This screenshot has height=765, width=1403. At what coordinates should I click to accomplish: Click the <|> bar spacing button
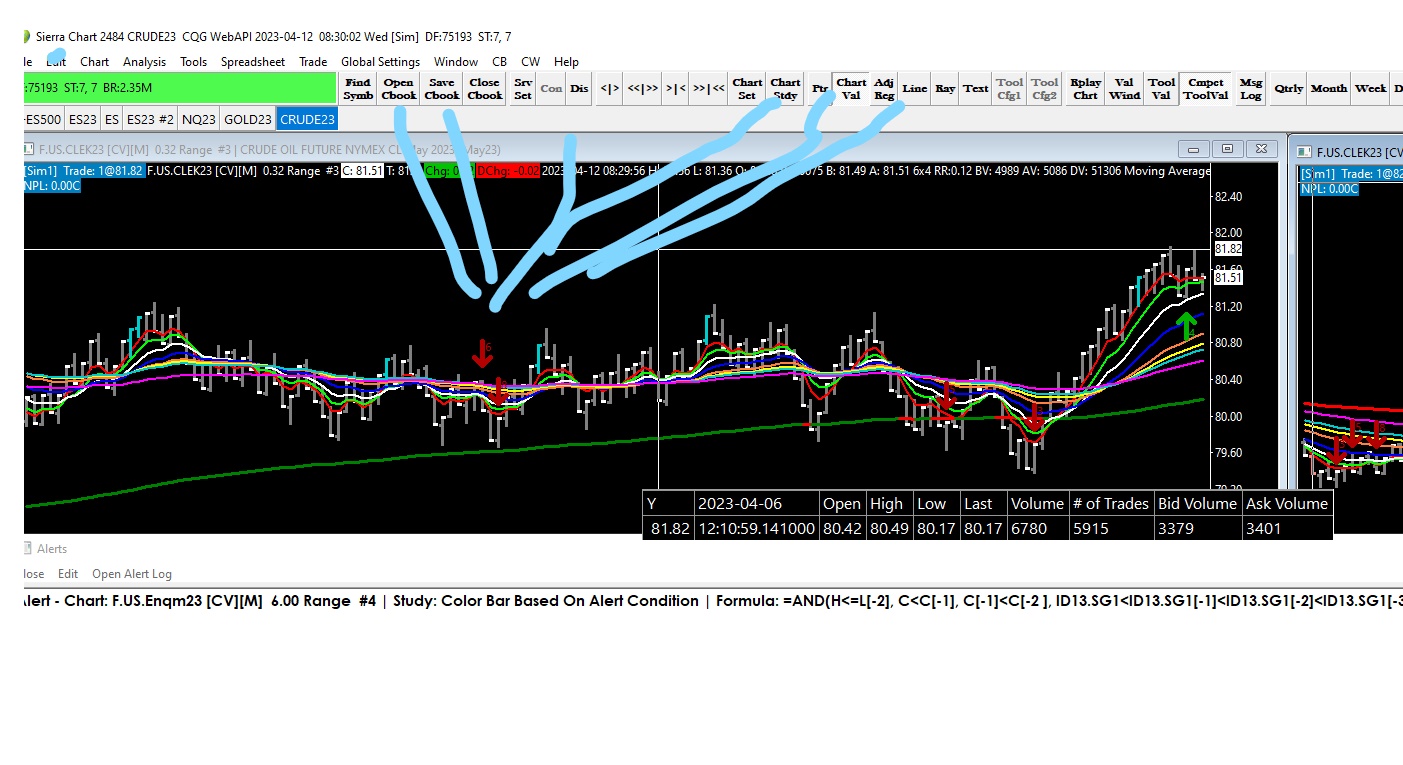[x=609, y=88]
